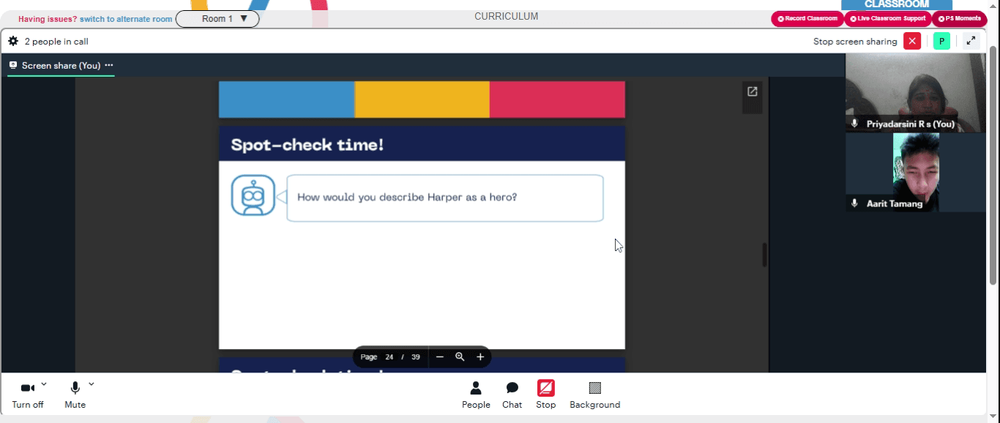Click Stop screen sharing label
This screenshot has width=1000, height=423.
(855, 41)
